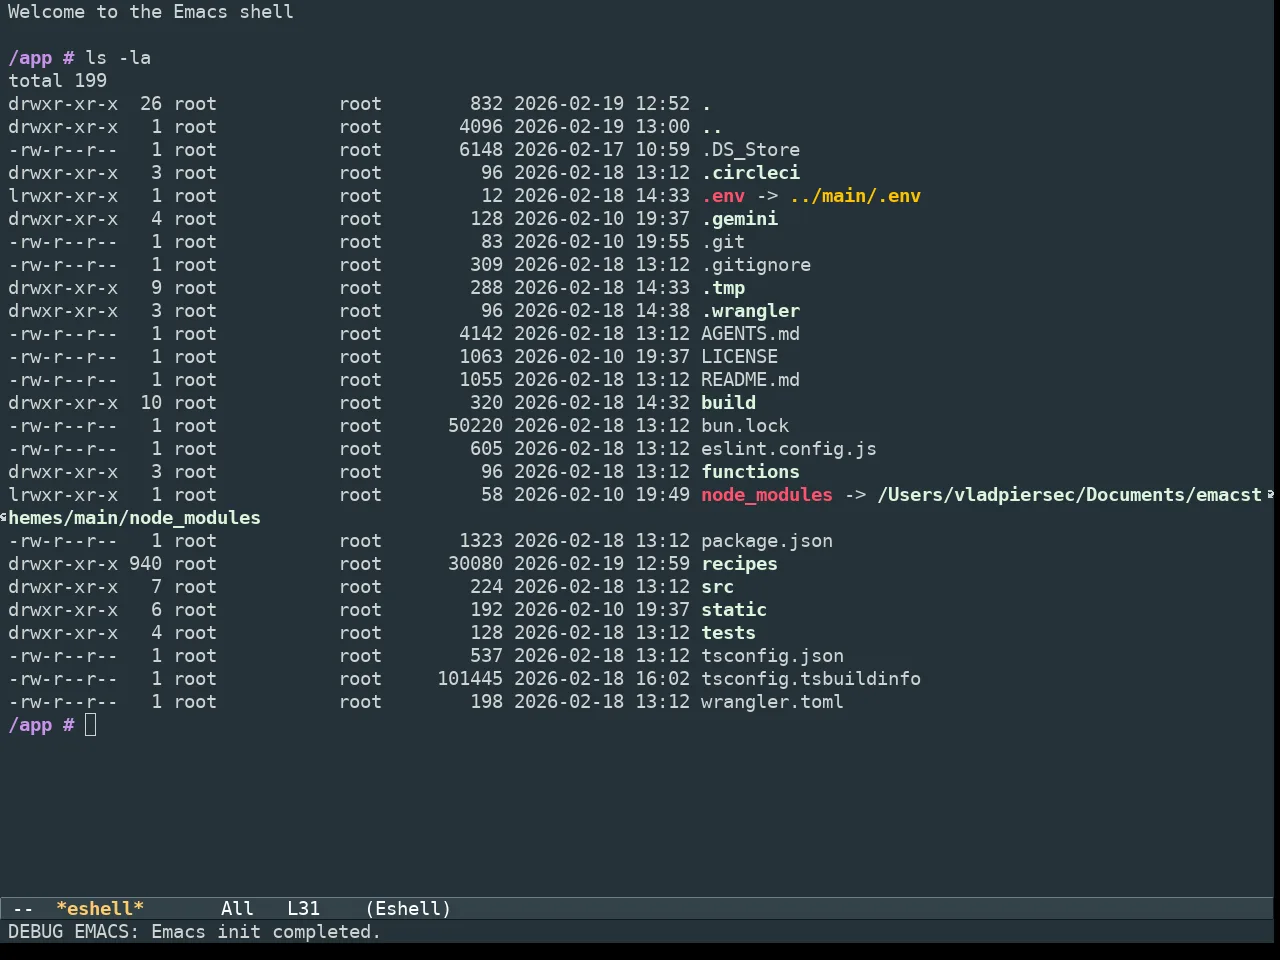
Task: Click the L31 line number indicator
Action: 304,909
